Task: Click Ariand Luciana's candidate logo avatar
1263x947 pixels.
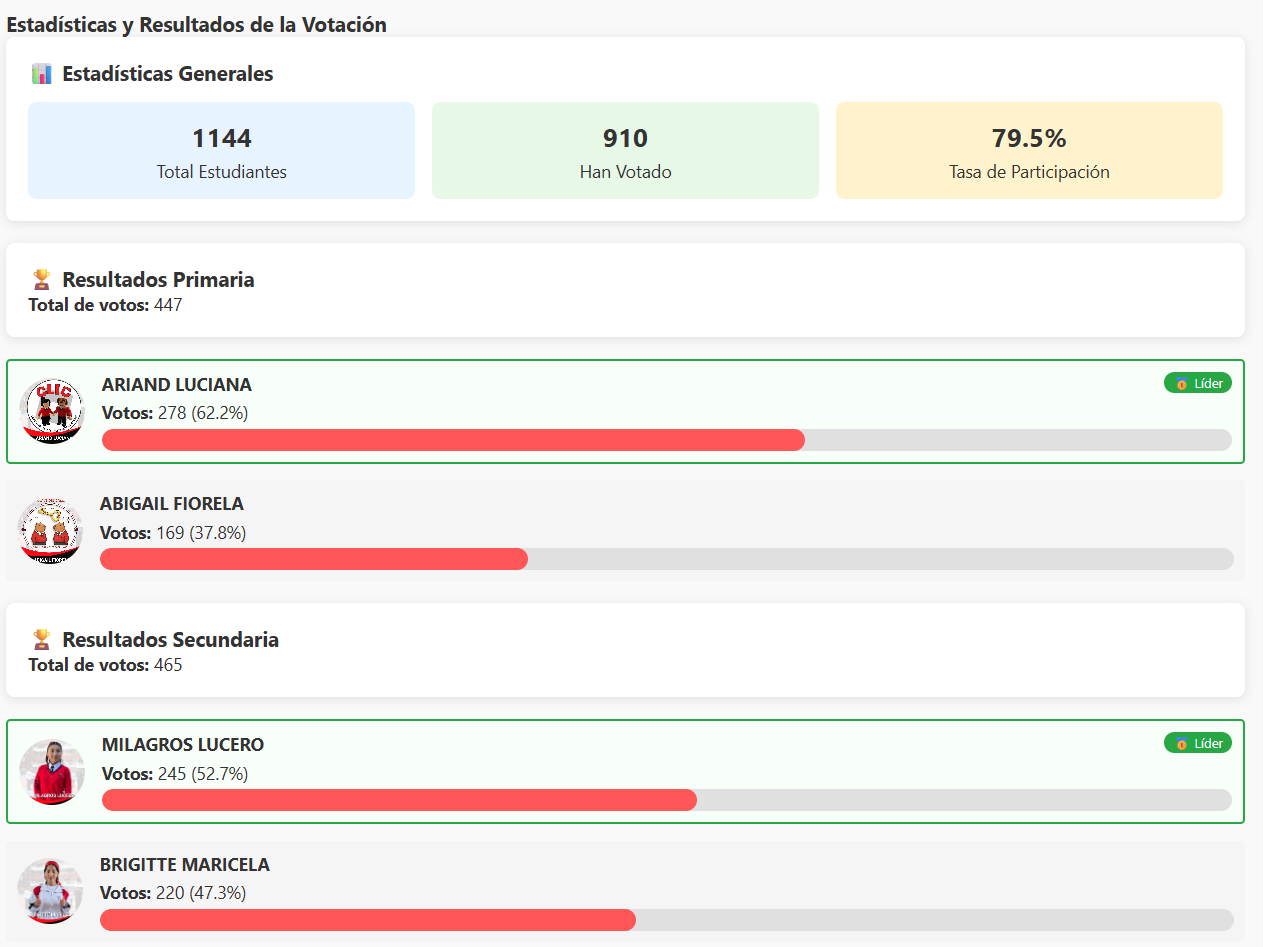Action: click(52, 411)
